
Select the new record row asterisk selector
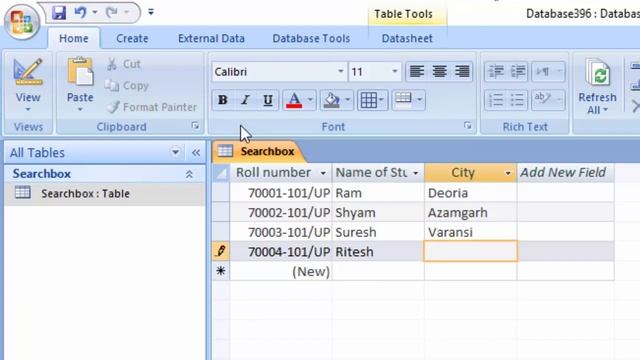[x=221, y=271]
